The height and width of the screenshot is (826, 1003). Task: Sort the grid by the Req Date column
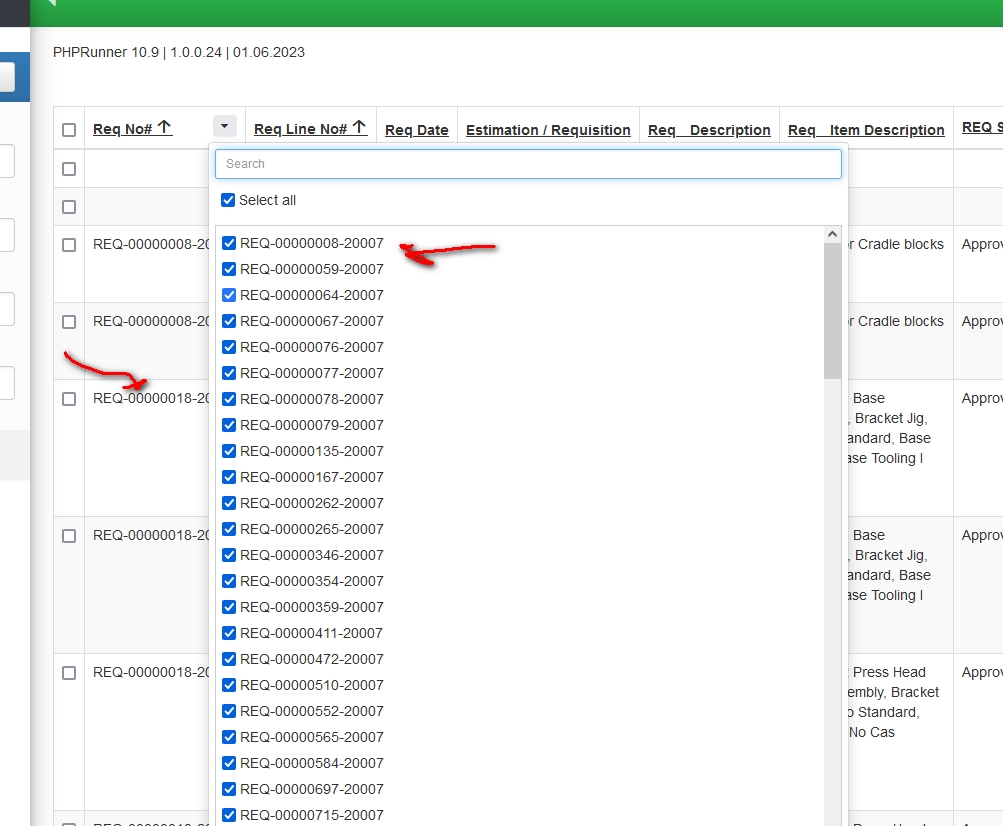click(416, 129)
